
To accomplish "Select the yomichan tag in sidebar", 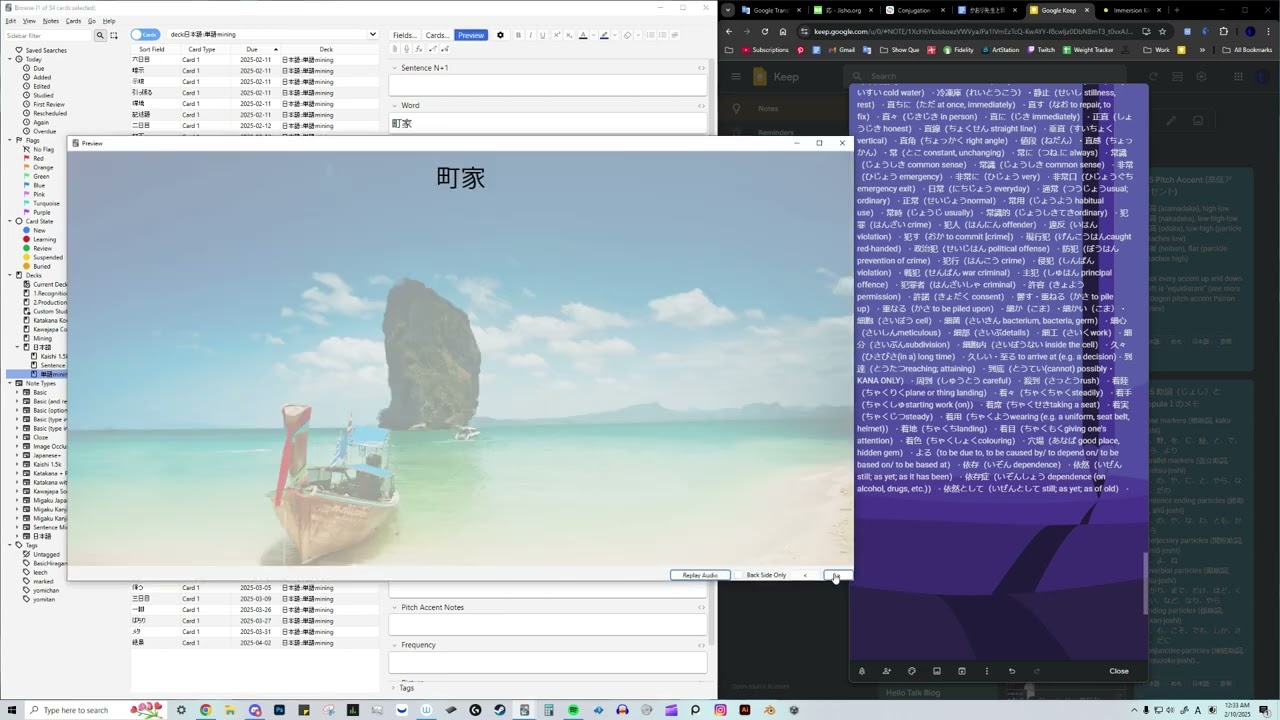I will [44, 590].
